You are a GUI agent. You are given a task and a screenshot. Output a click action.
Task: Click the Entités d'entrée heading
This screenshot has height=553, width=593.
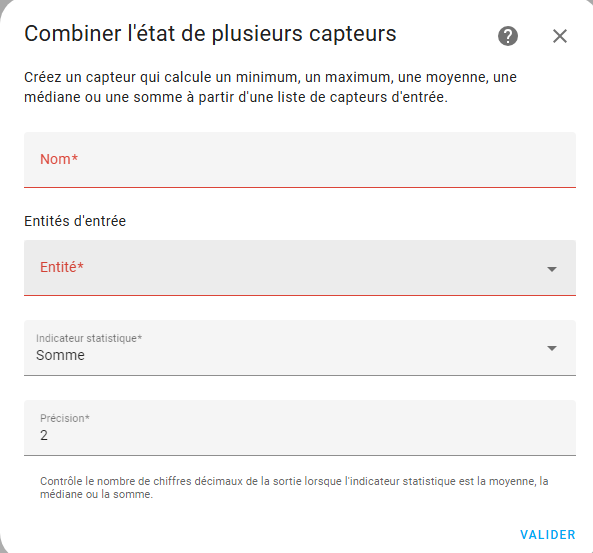[x=75, y=221]
